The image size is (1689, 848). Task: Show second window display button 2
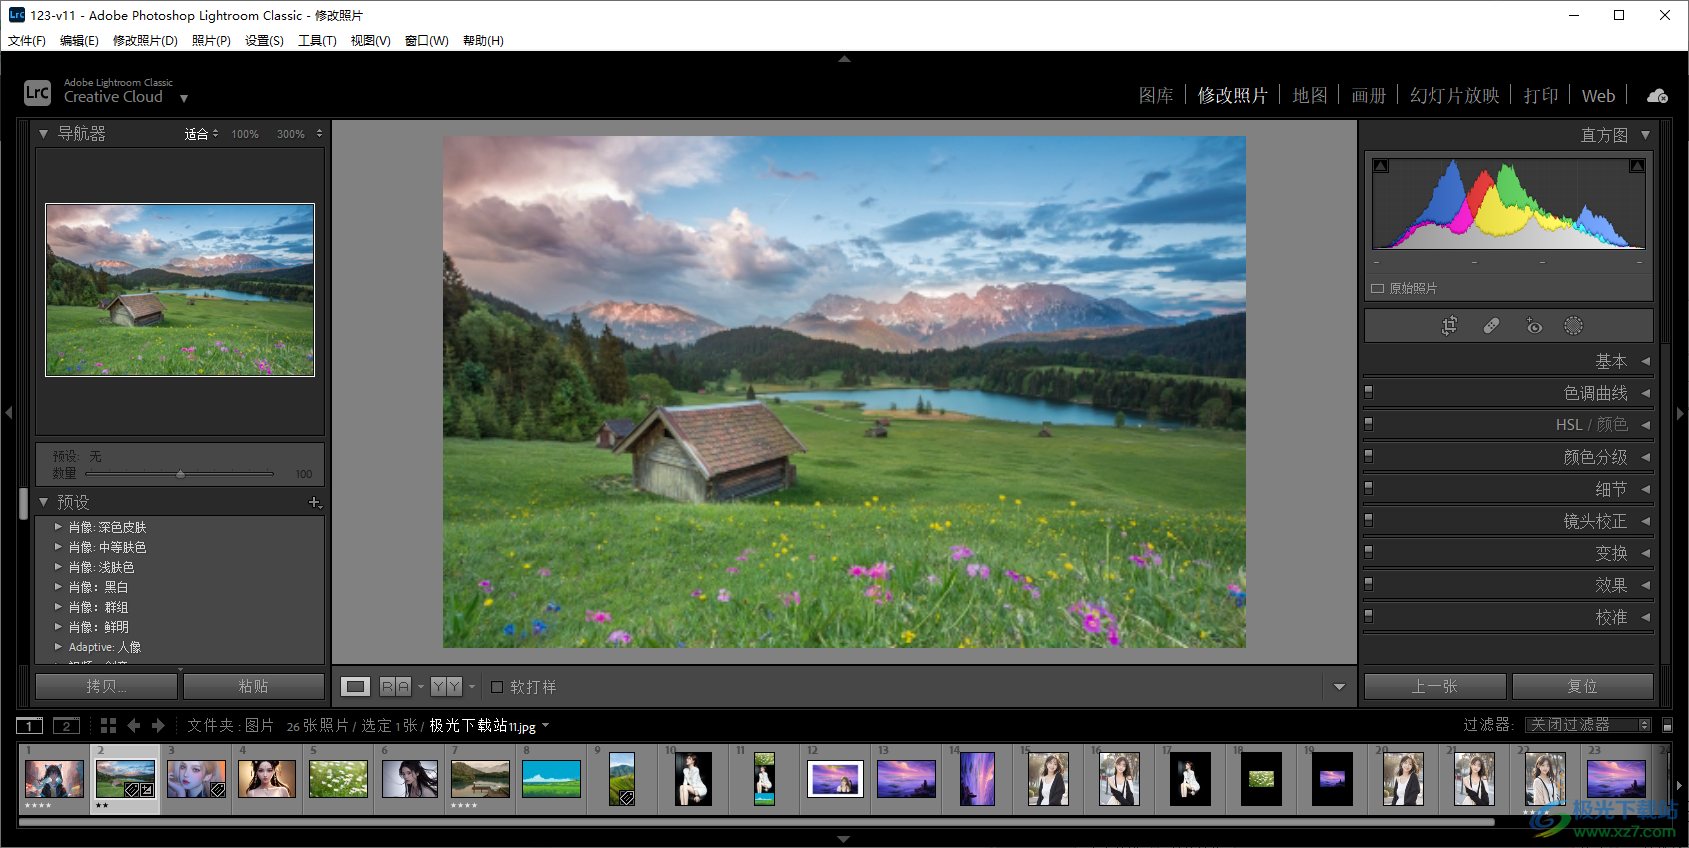point(67,725)
